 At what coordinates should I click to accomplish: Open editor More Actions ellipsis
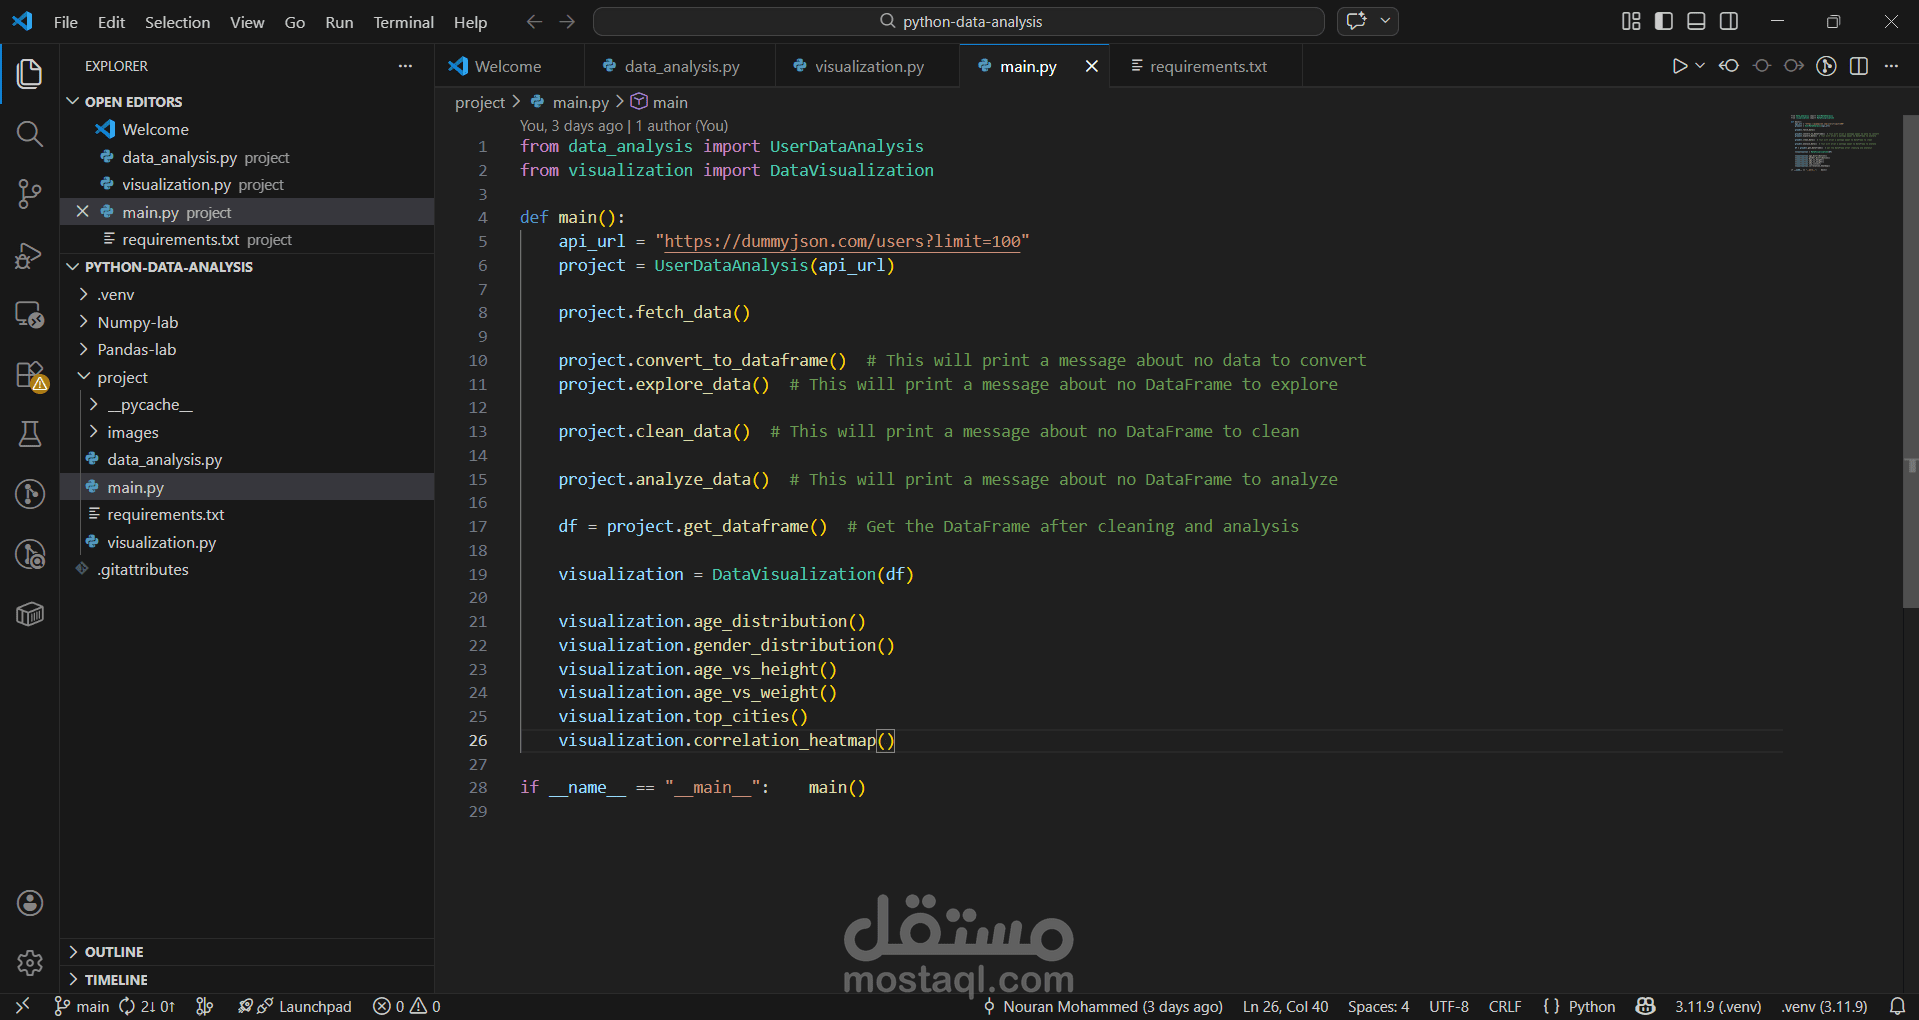[1891, 66]
